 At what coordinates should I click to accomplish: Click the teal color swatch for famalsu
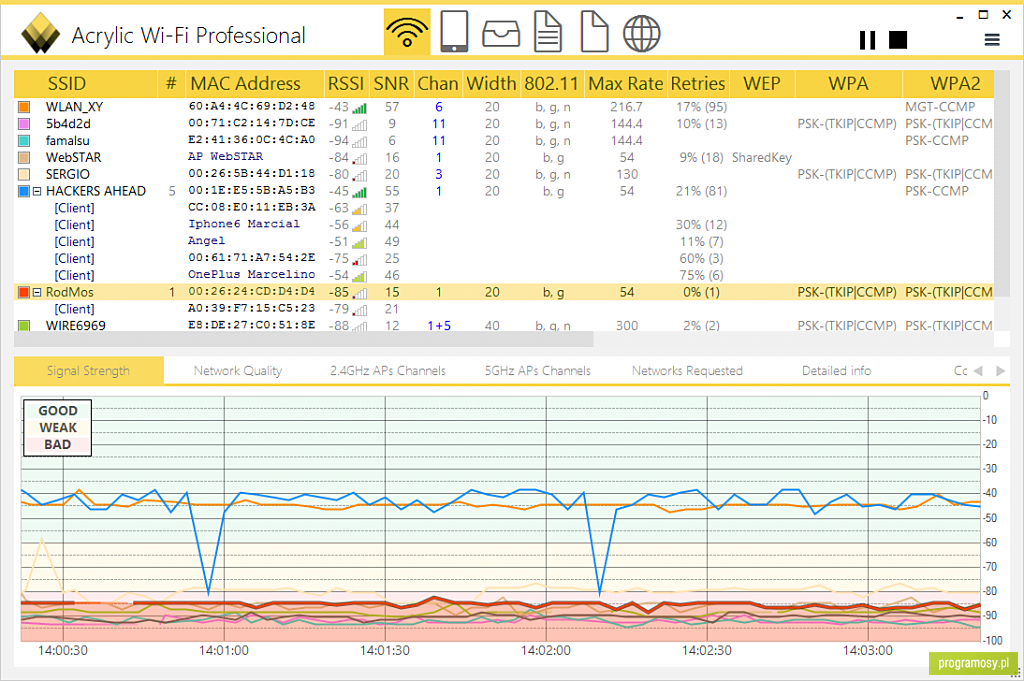pyautogui.click(x=24, y=141)
